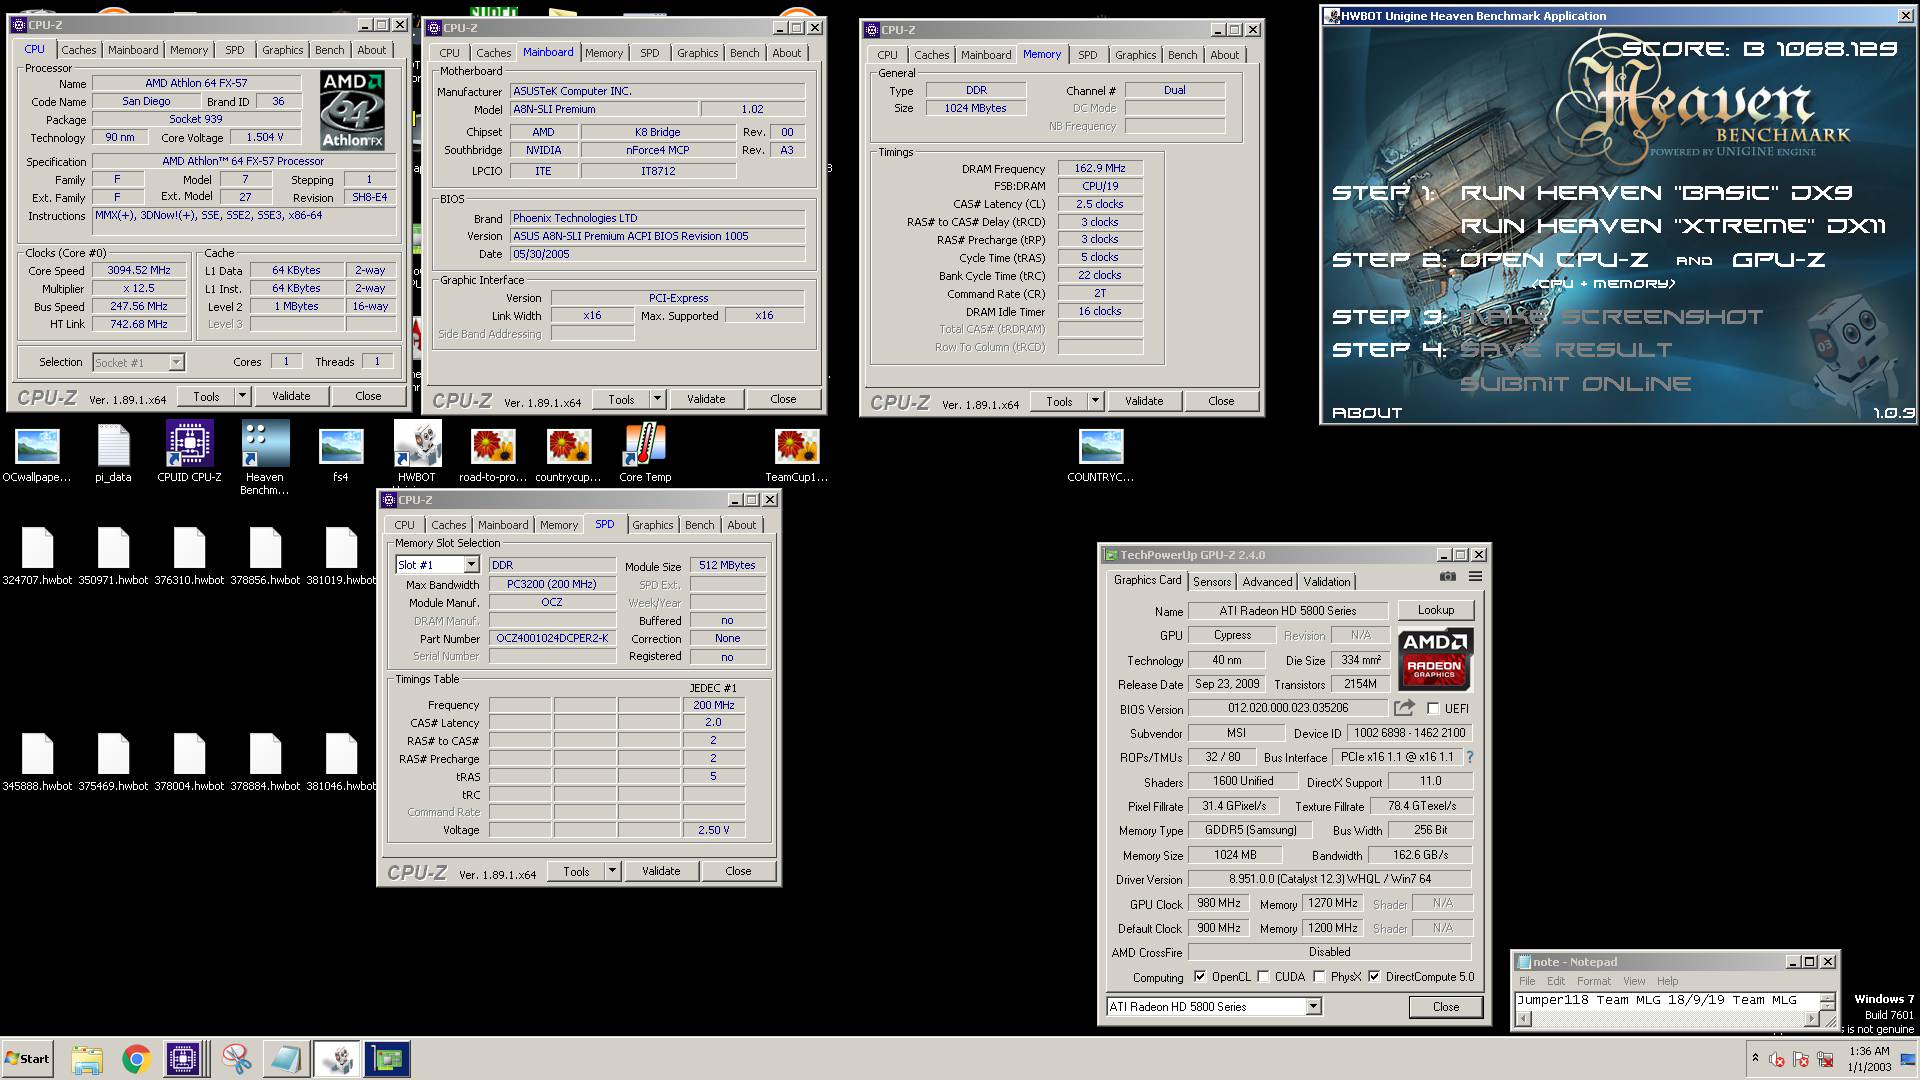Toggle the PhysX computing checkbox
1920x1080 pixels.
point(1319,977)
